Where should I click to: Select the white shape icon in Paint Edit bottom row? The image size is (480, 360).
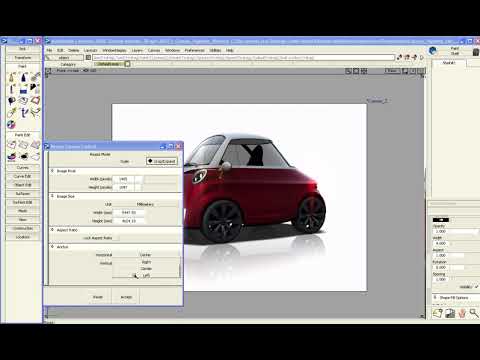pyautogui.click(x=35, y=156)
